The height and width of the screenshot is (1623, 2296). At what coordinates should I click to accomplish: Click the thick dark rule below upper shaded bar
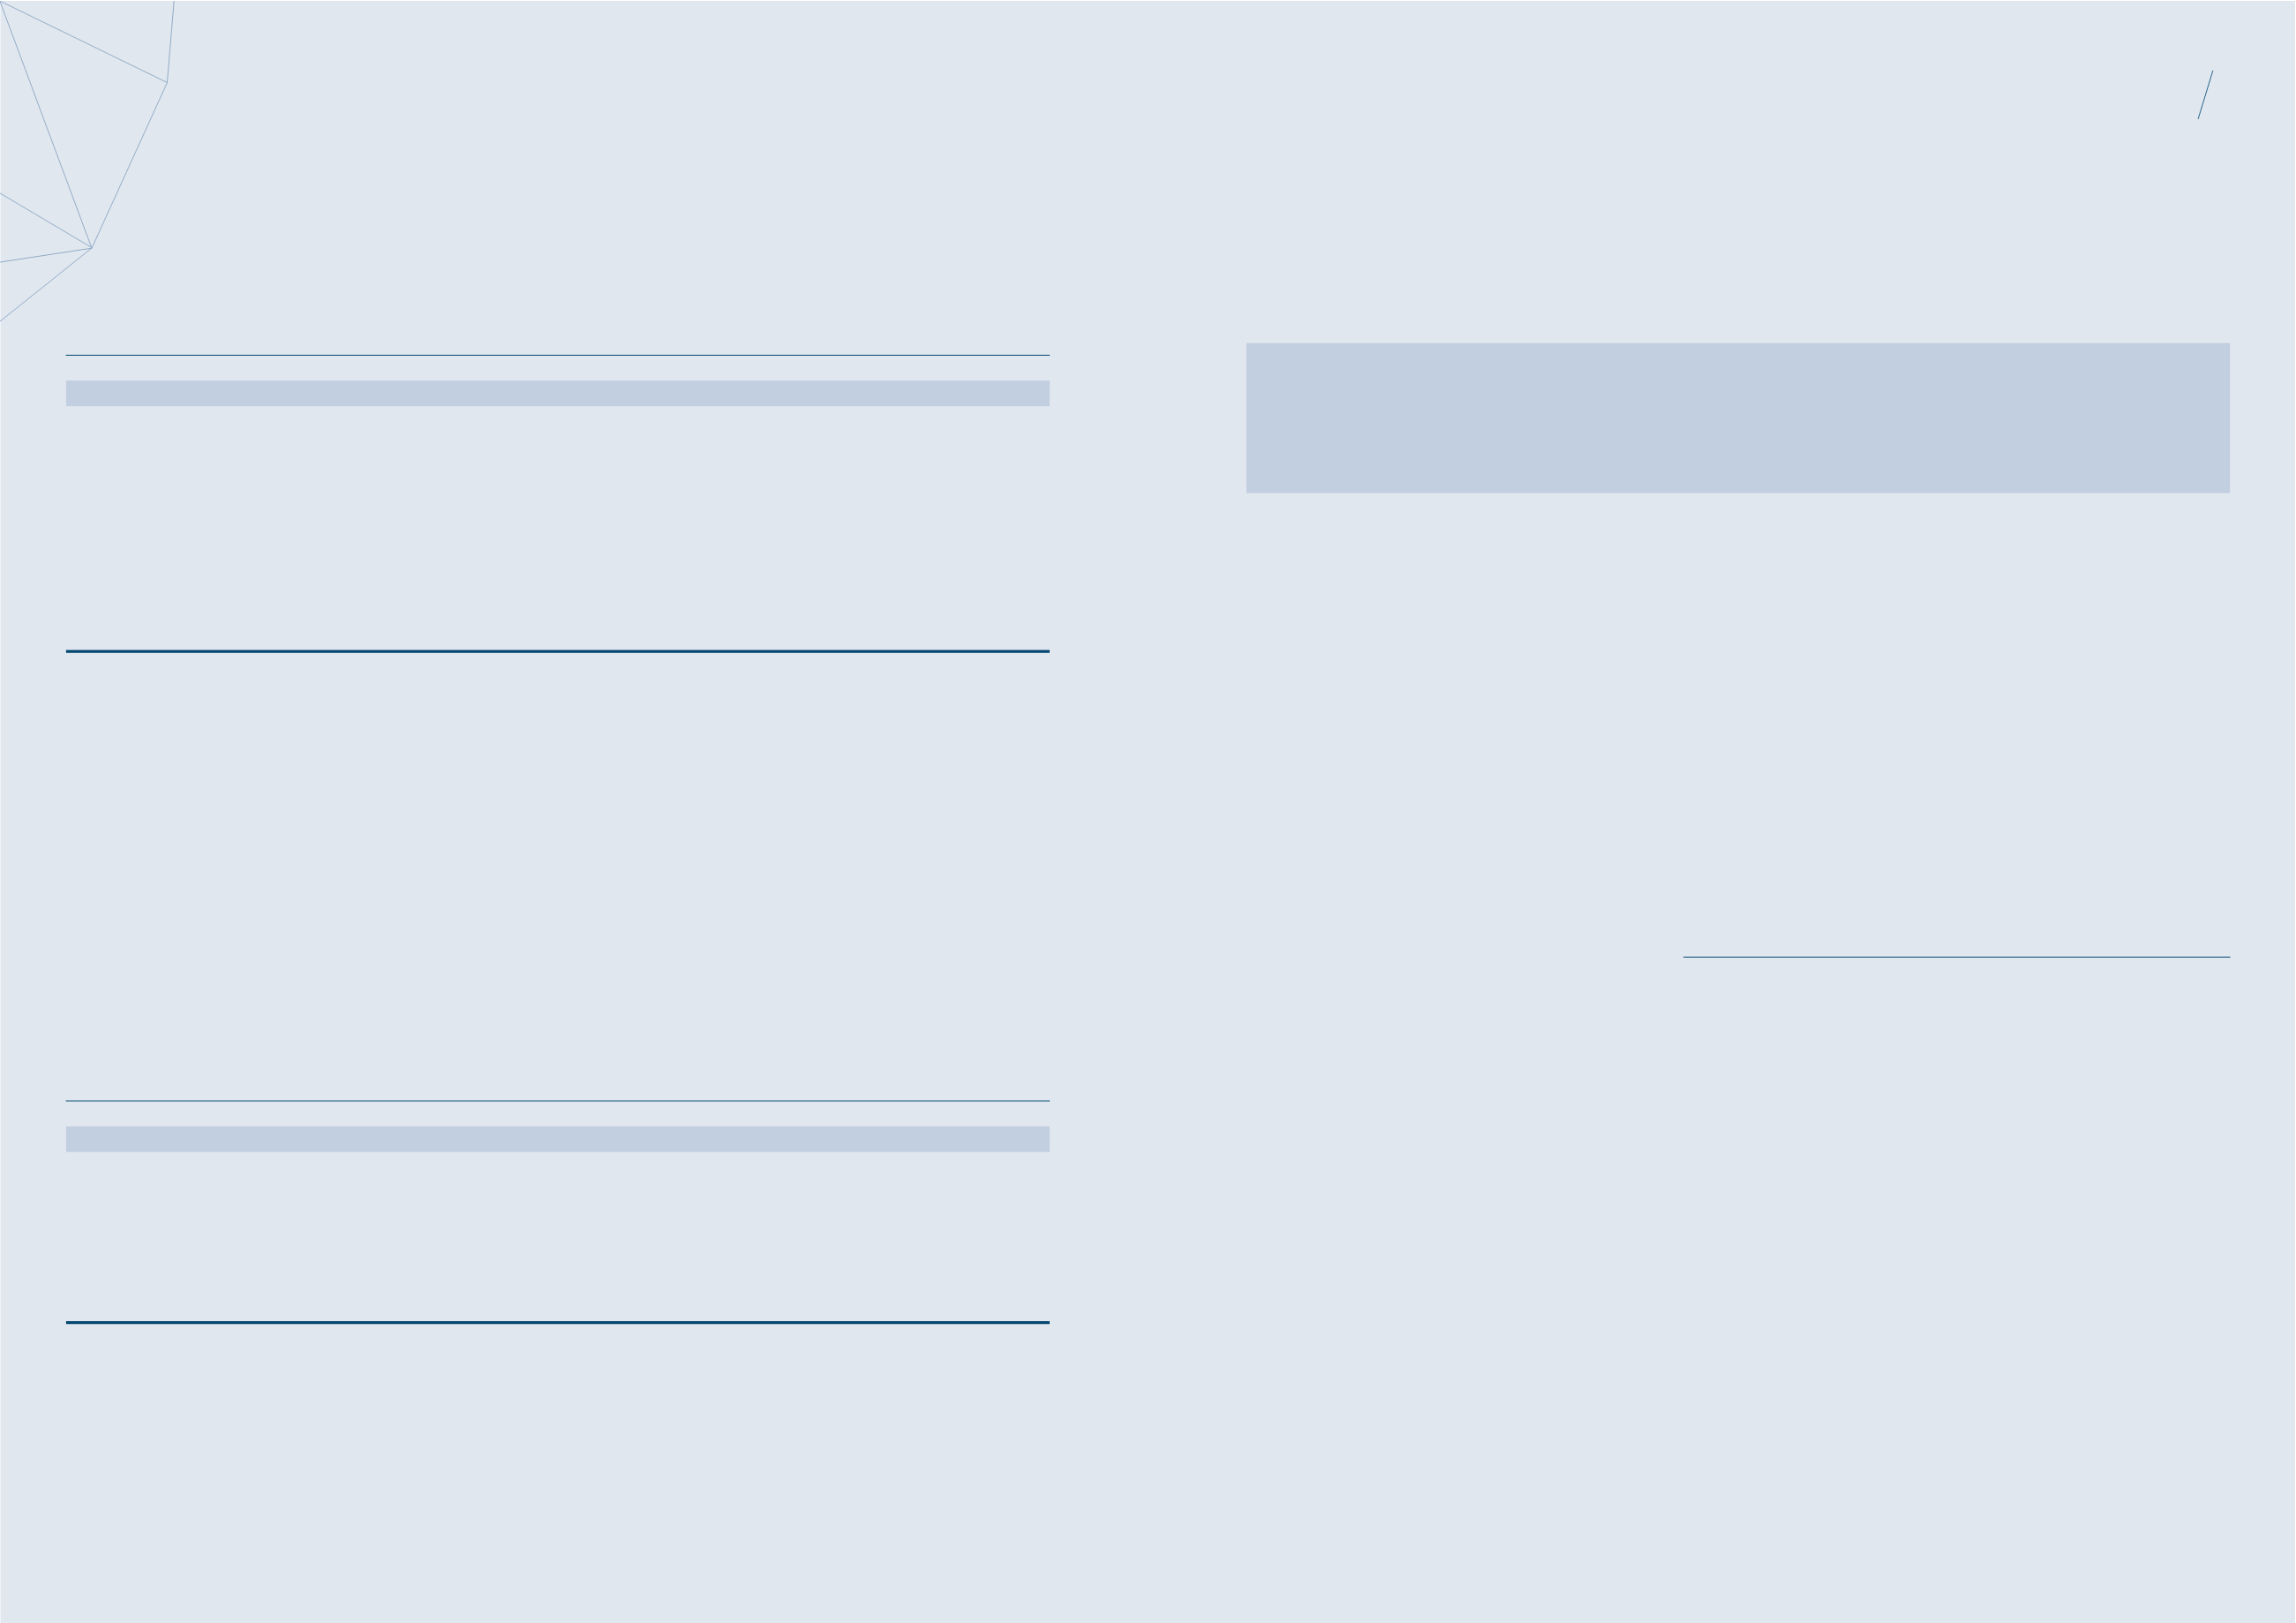(557, 651)
